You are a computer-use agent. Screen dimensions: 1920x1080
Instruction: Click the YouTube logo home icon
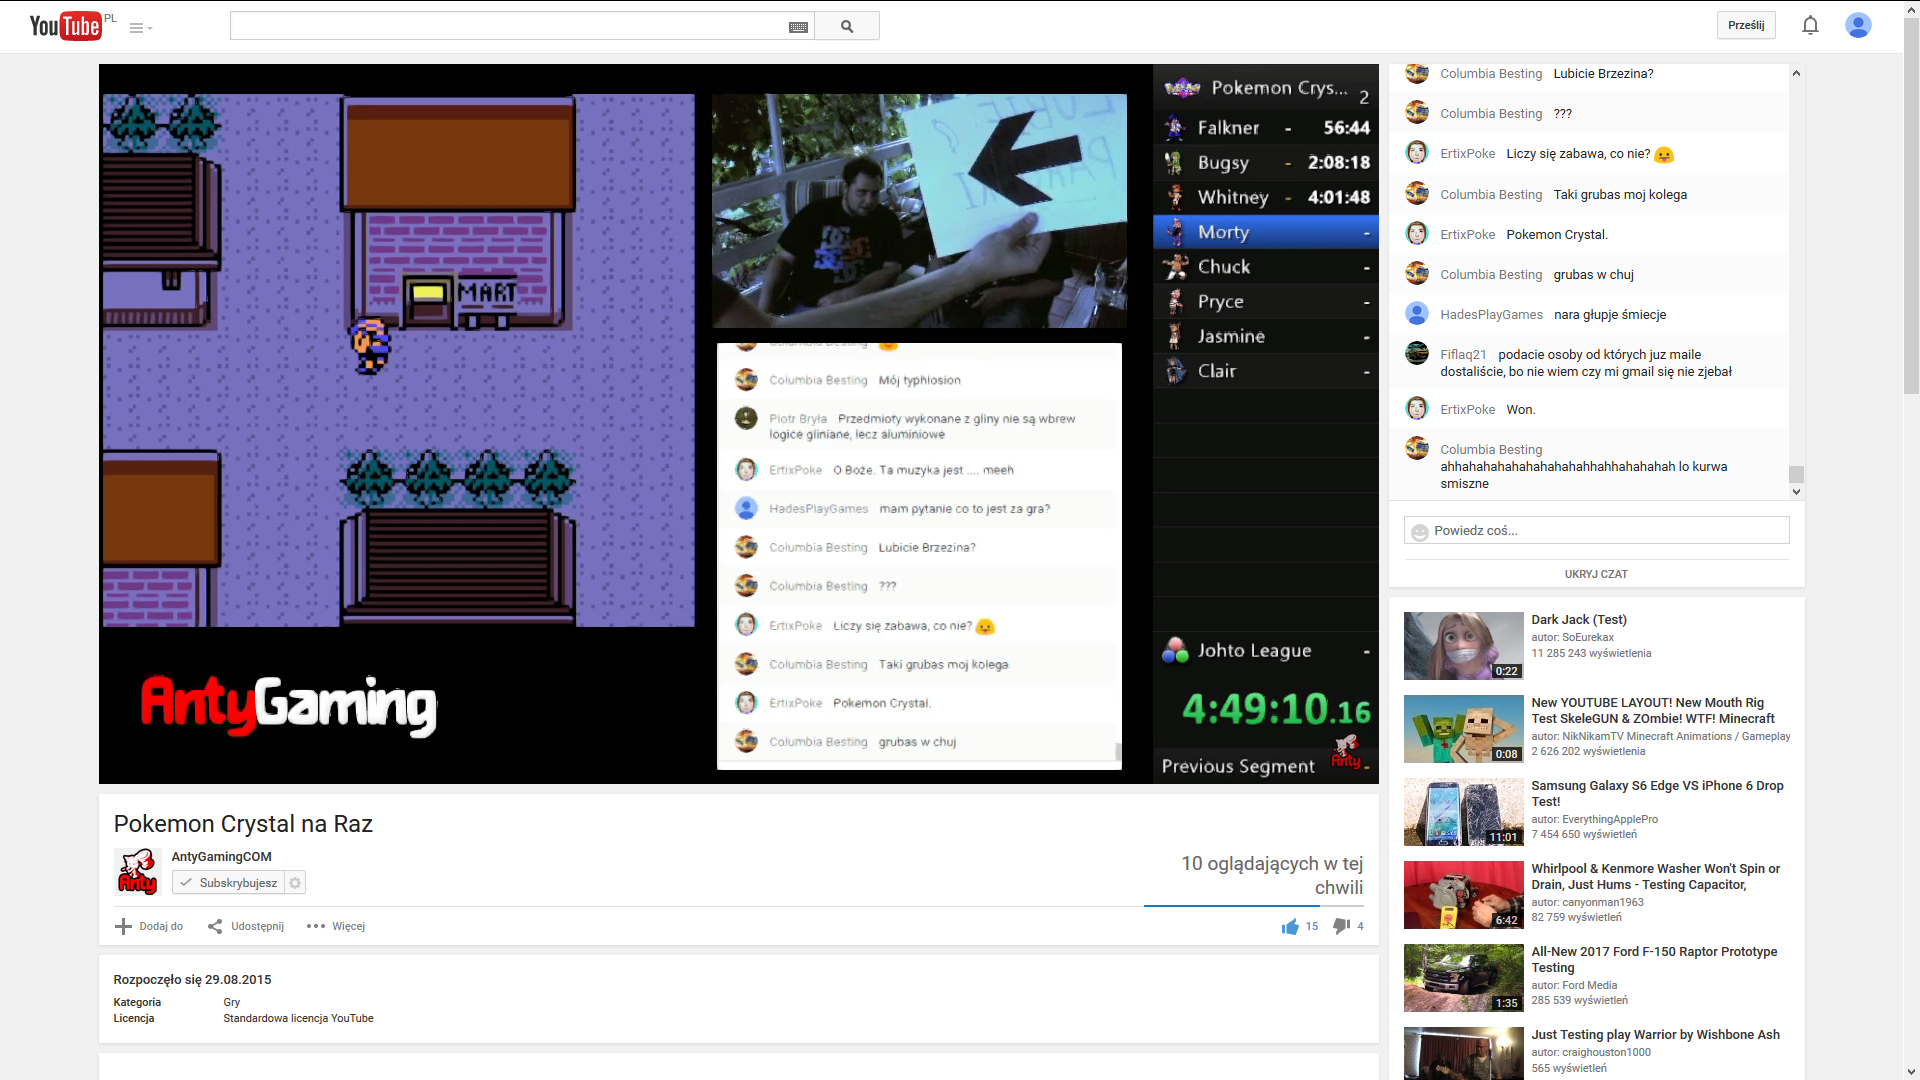(65, 26)
